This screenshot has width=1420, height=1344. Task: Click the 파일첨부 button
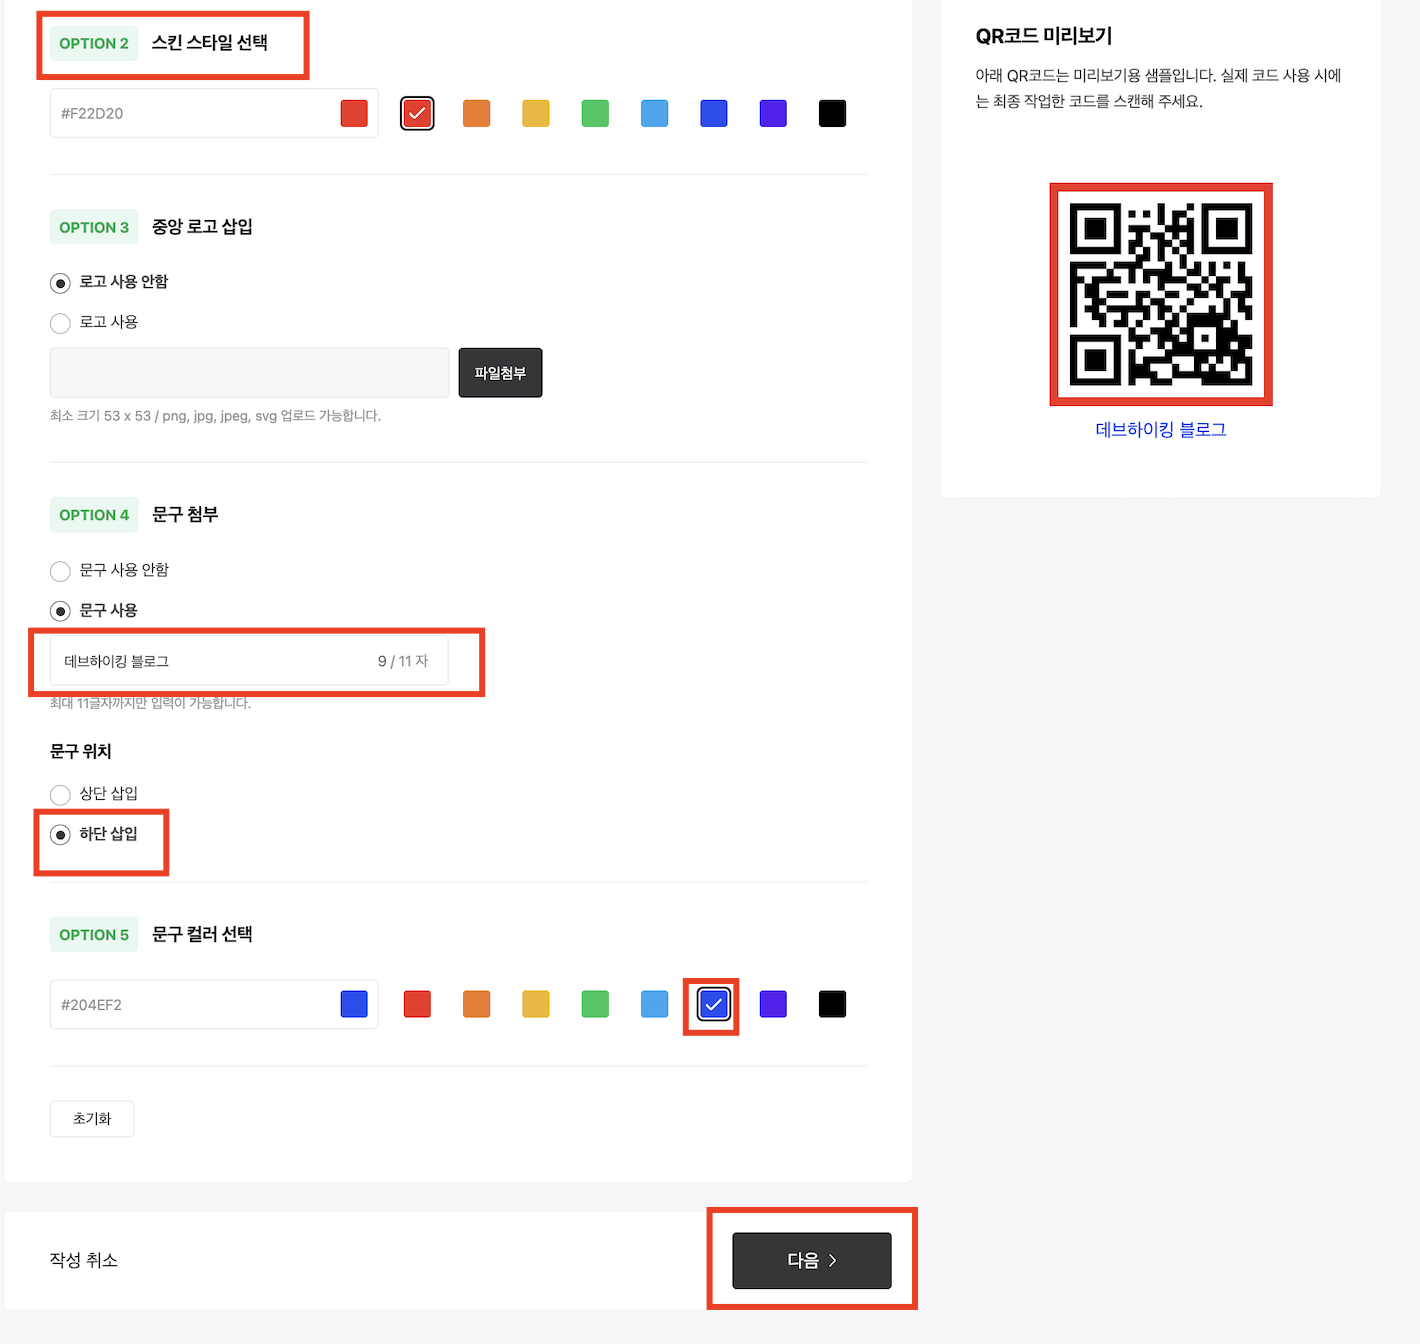click(500, 373)
